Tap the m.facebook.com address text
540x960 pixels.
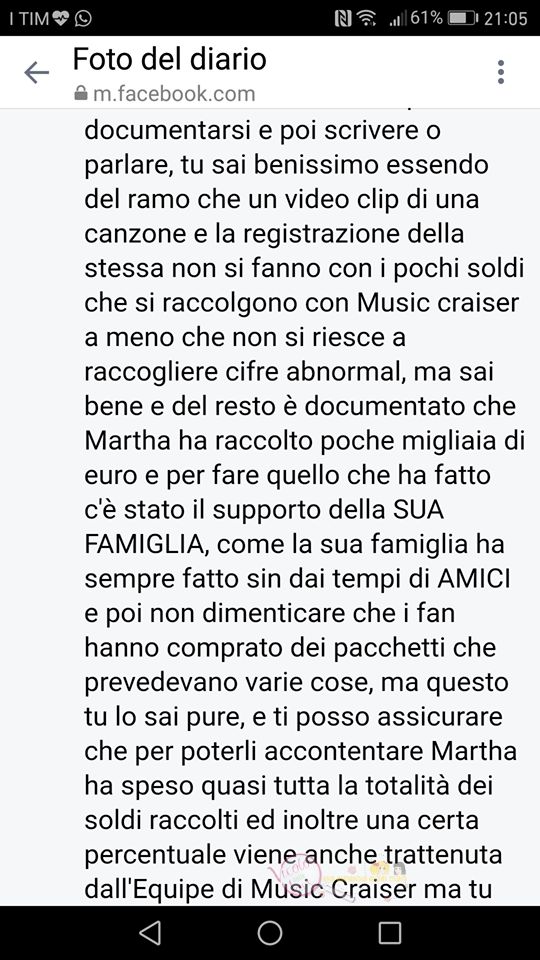(174, 94)
